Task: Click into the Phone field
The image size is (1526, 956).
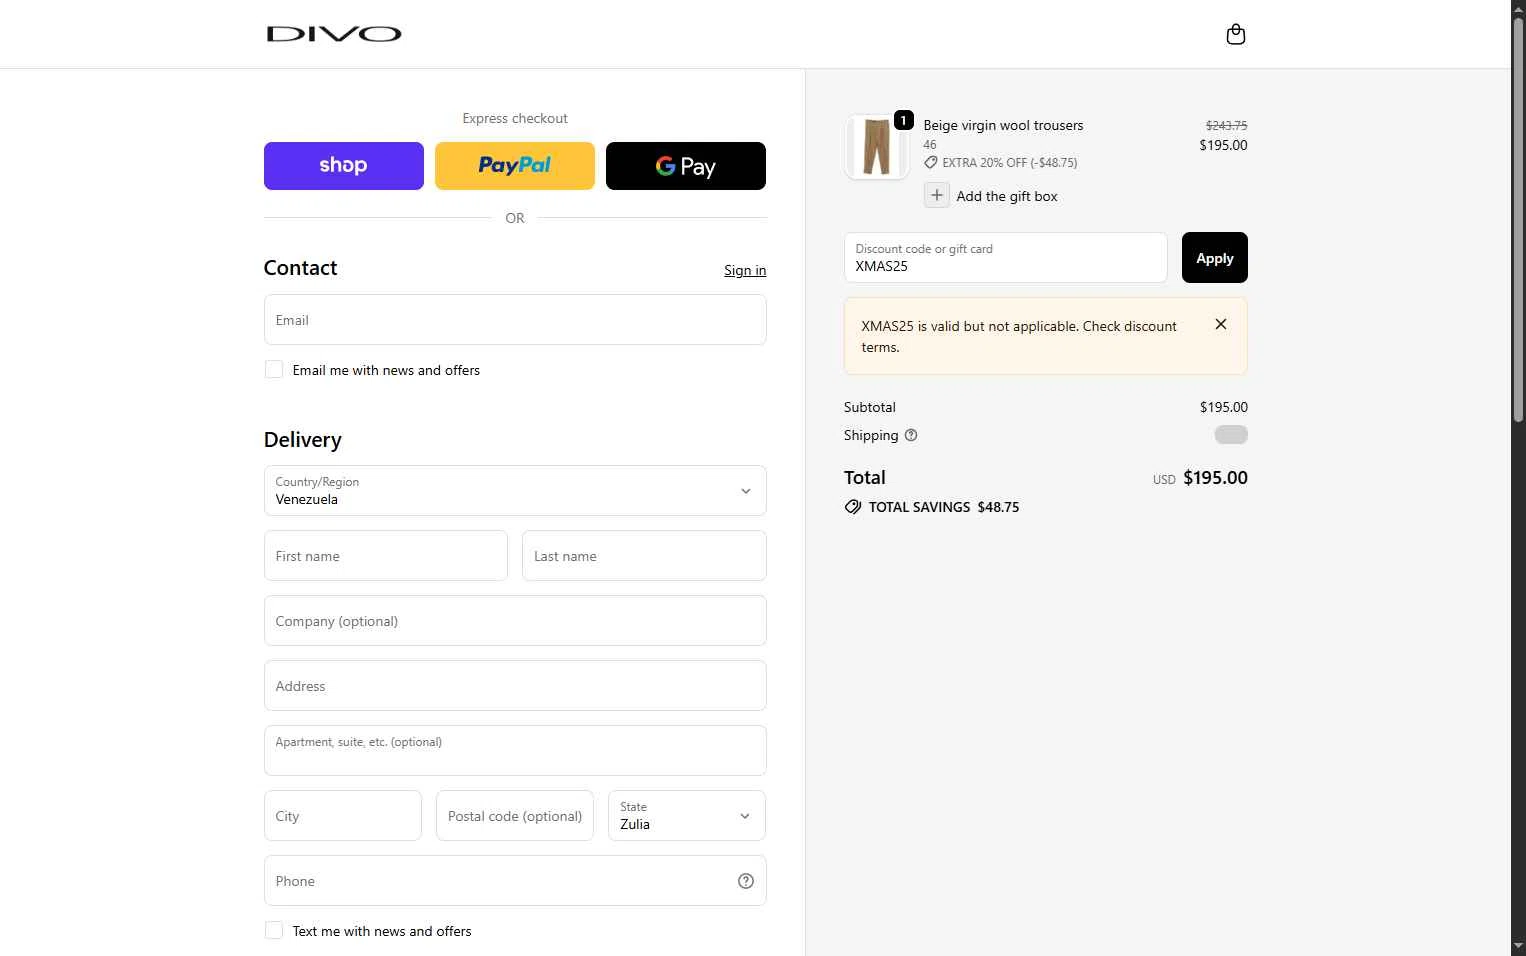Action: [515, 881]
